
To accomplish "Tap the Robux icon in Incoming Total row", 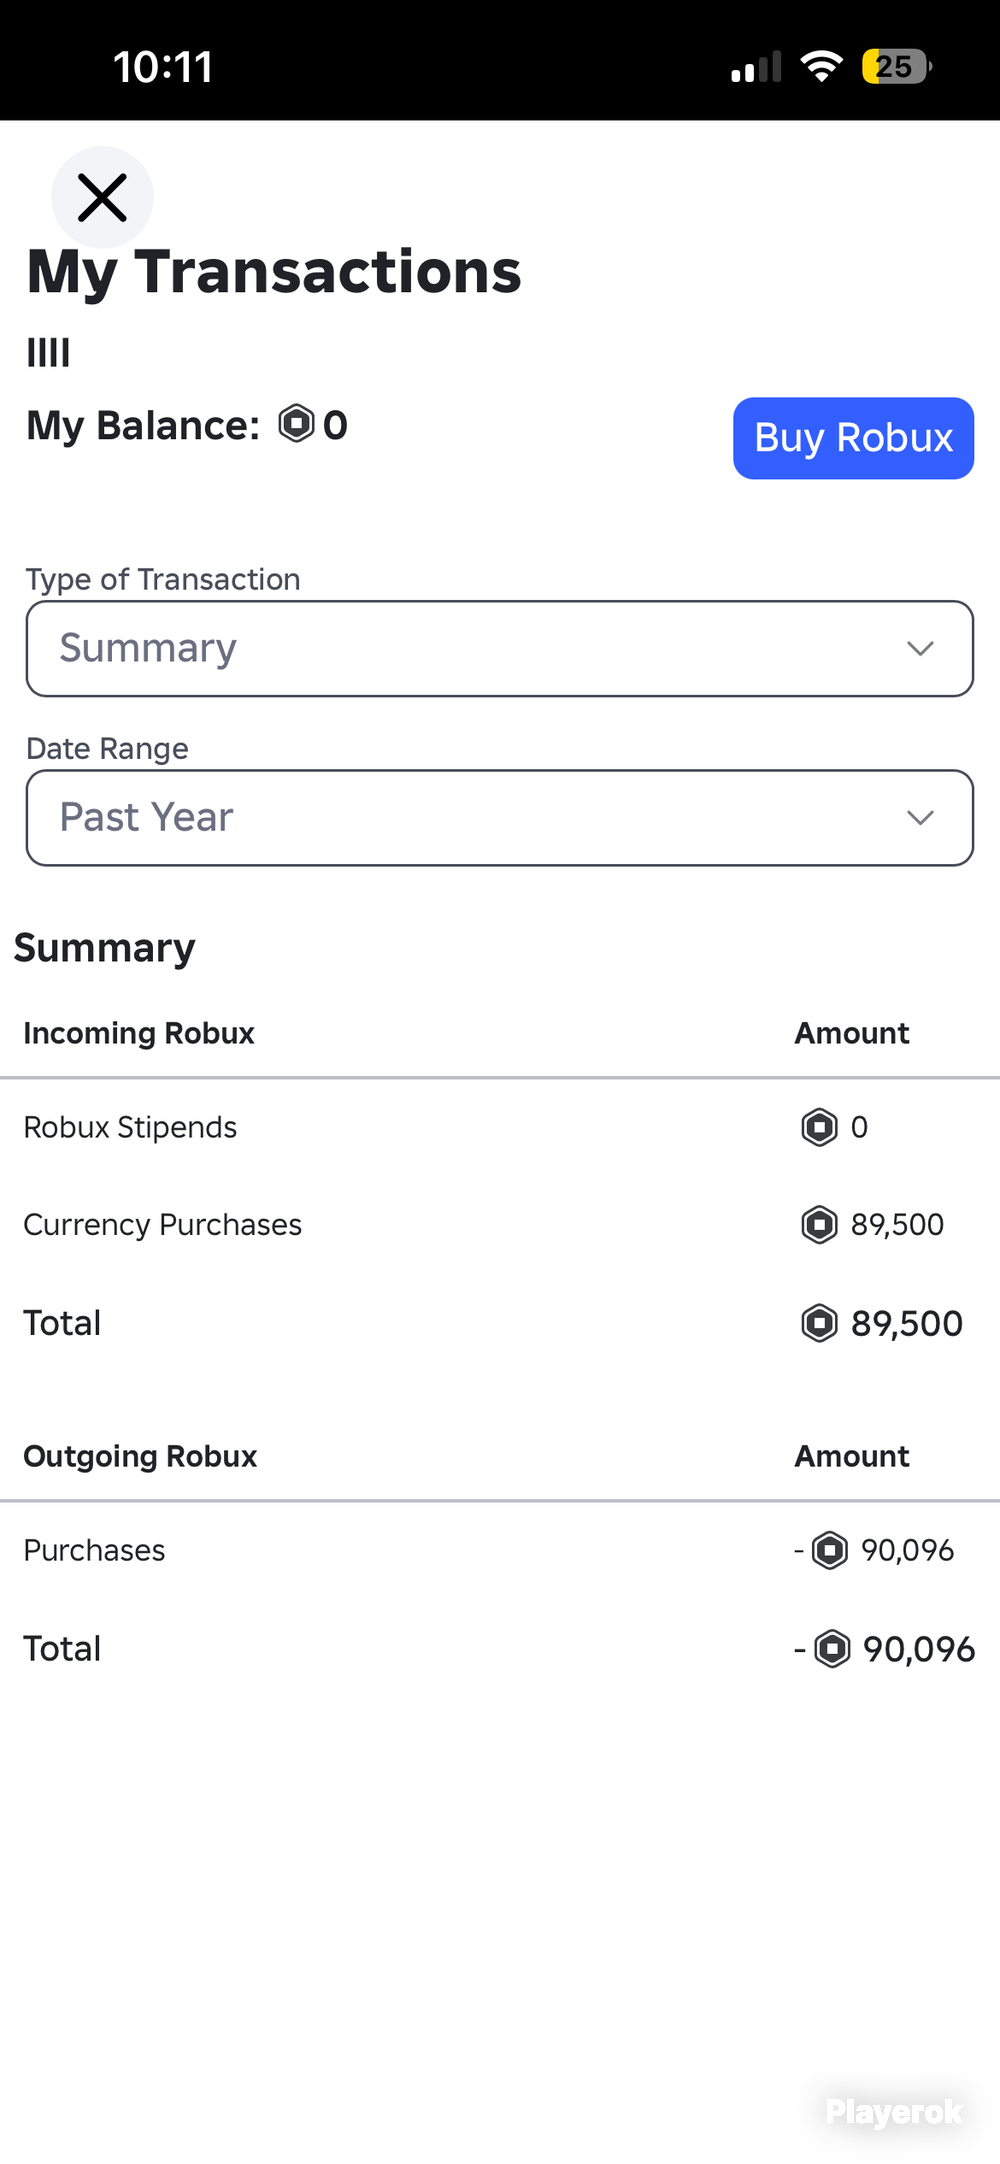I will coord(819,1323).
